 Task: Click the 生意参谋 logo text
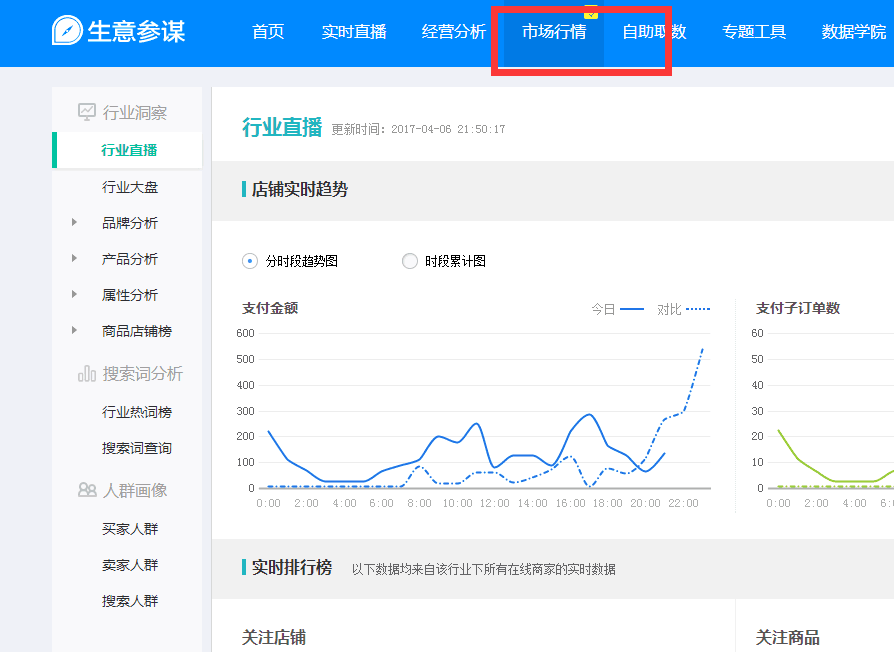pos(136,31)
